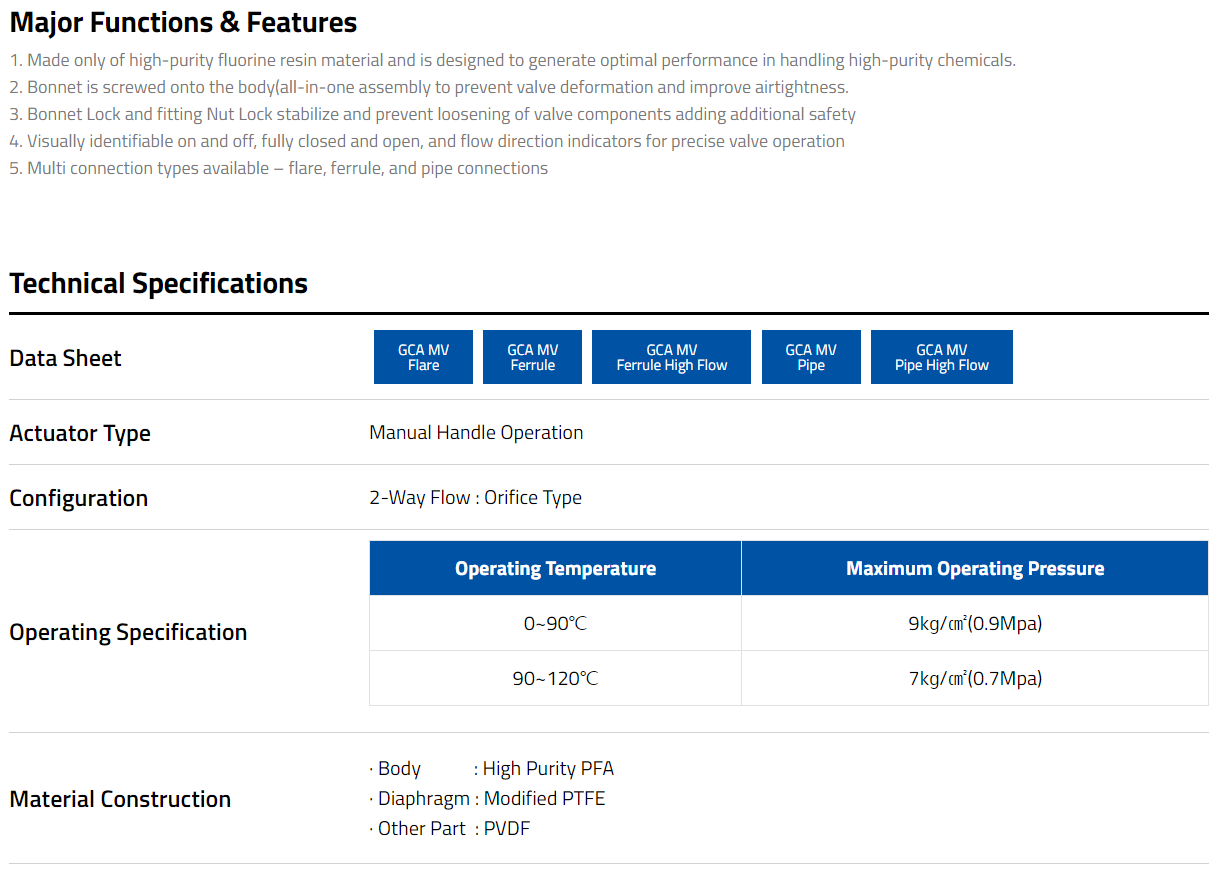Click feature 2 about Bonnet screwed onto body
Image resolution: width=1219 pixels, height=875 pixels.
[x=429, y=87]
